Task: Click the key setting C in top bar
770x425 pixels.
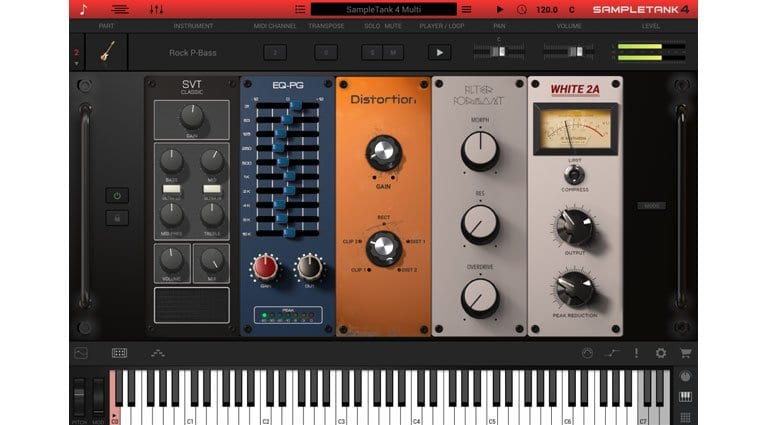Action: pyautogui.click(x=572, y=9)
